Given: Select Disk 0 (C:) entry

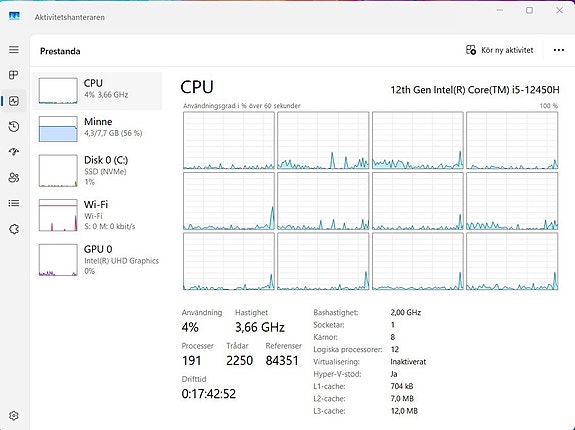Looking at the screenshot, I should [x=98, y=170].
